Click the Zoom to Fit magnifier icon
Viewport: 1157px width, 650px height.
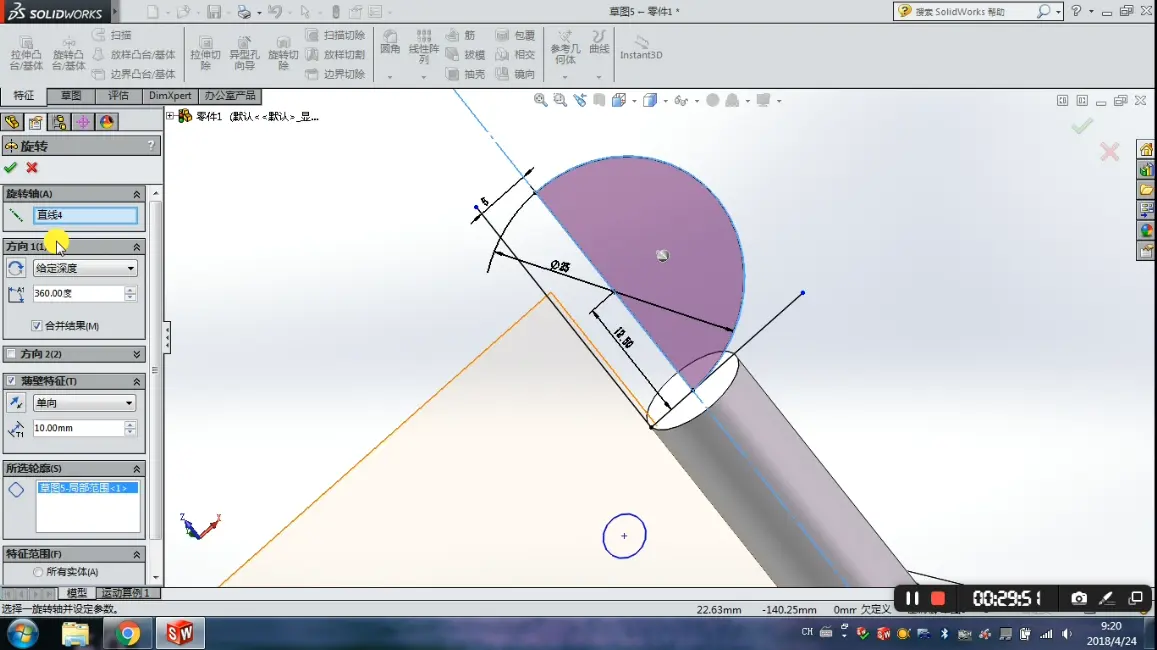click(540, 100)
